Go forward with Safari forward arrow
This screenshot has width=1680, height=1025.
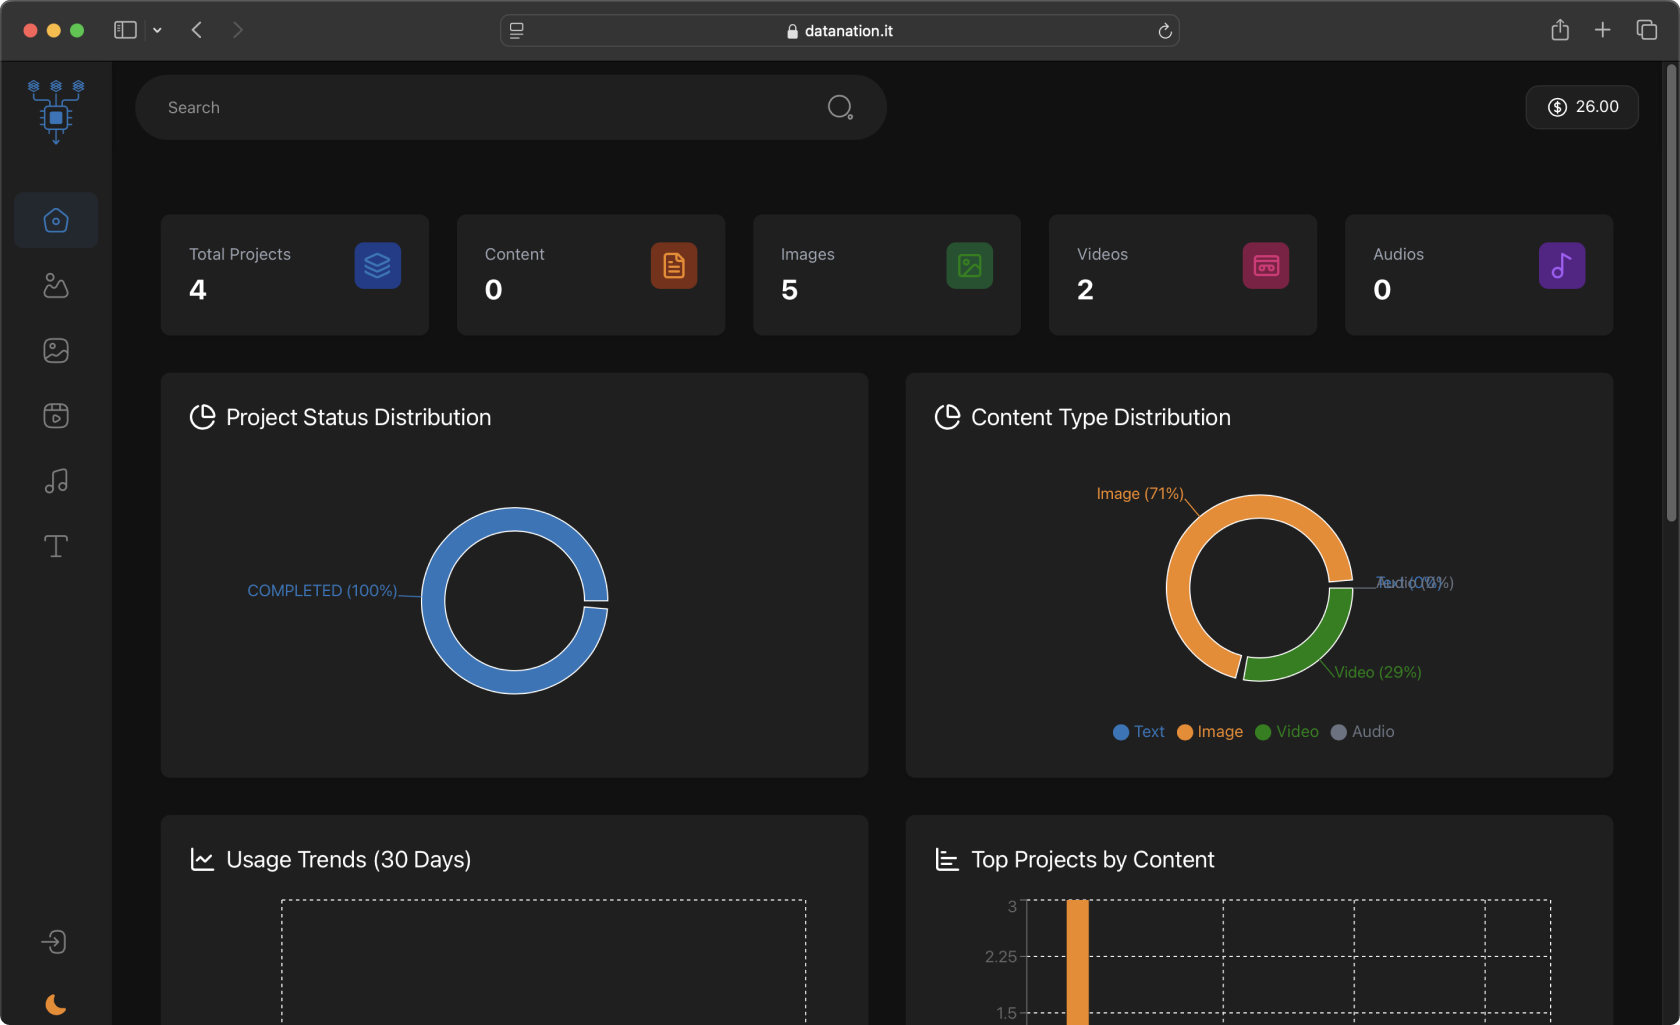(238, 30)
